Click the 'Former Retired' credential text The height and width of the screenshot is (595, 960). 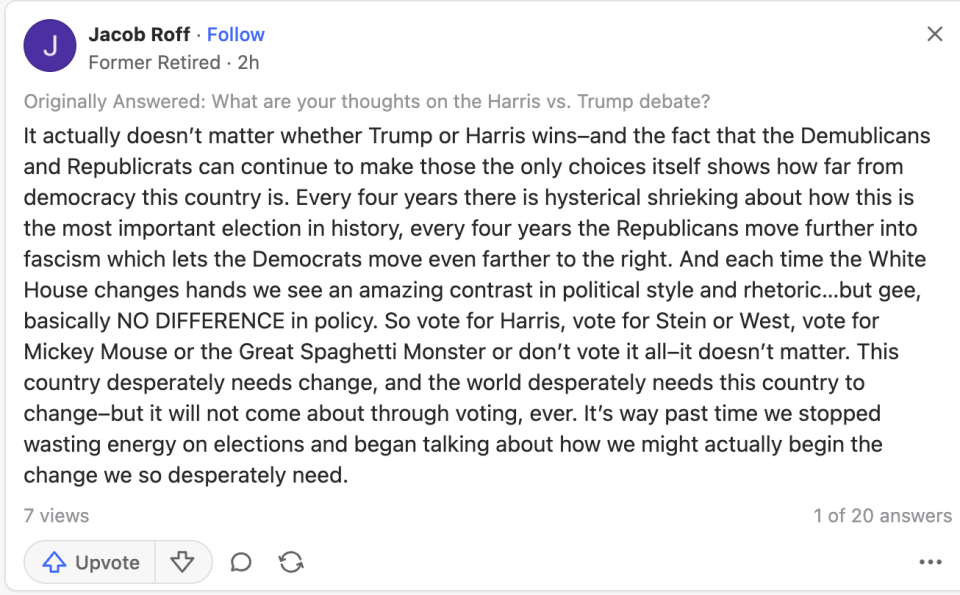[154, 62]
